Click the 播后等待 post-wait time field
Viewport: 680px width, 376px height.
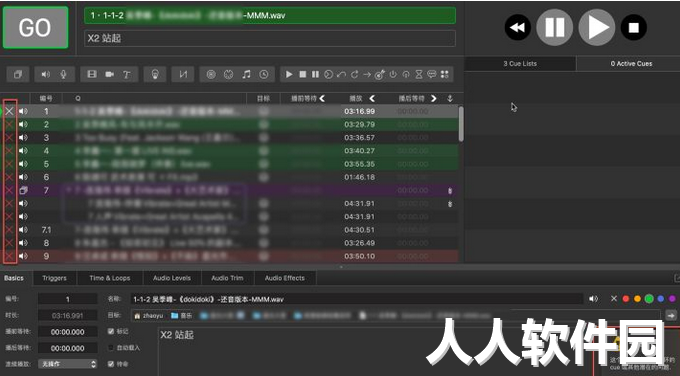tap(68, 348)
